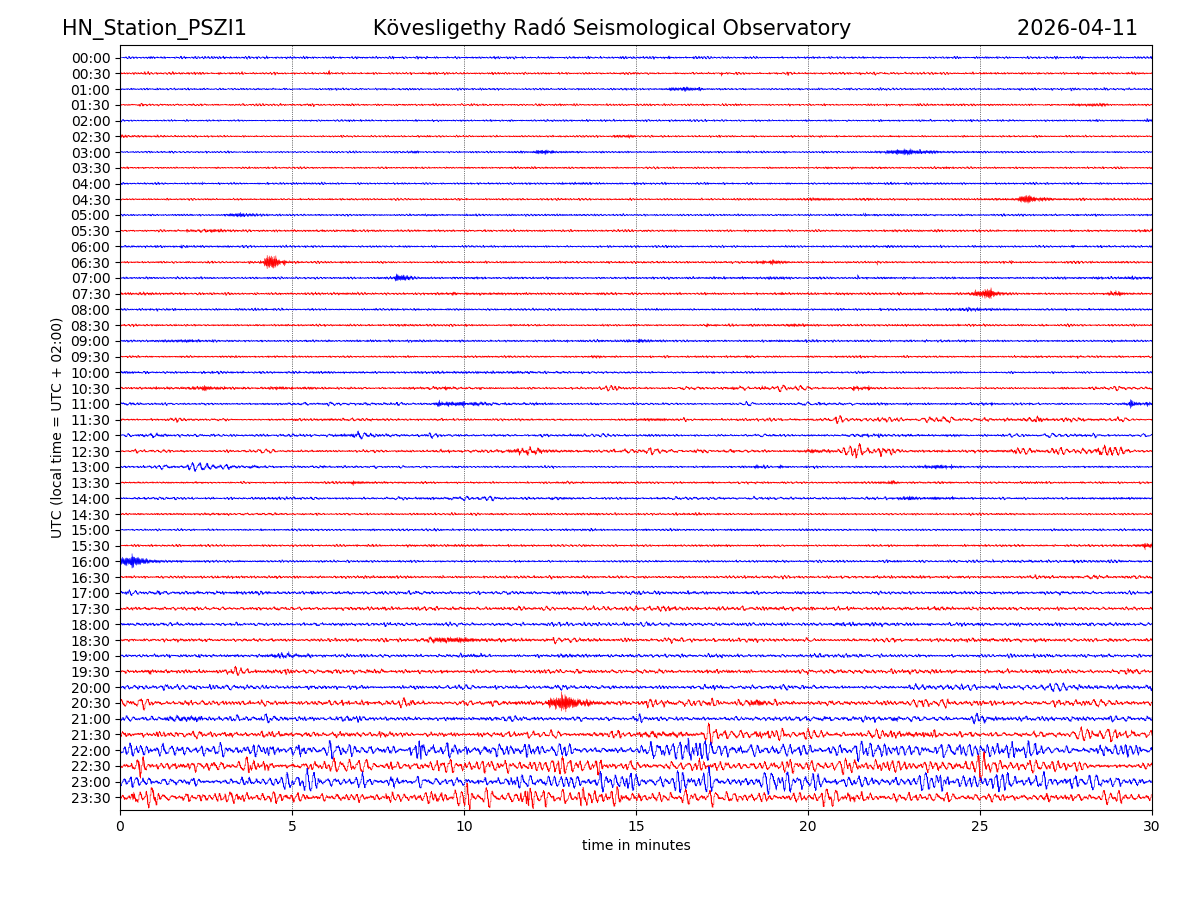Click the 2026-04-11 date label

coord(1077,28)
